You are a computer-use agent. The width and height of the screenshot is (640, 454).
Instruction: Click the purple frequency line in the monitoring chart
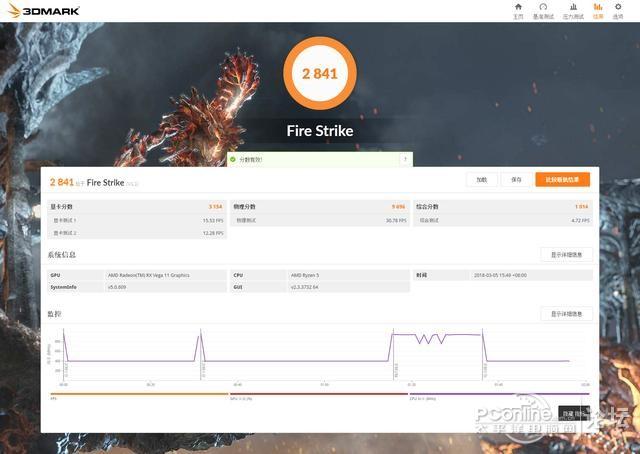294,361
